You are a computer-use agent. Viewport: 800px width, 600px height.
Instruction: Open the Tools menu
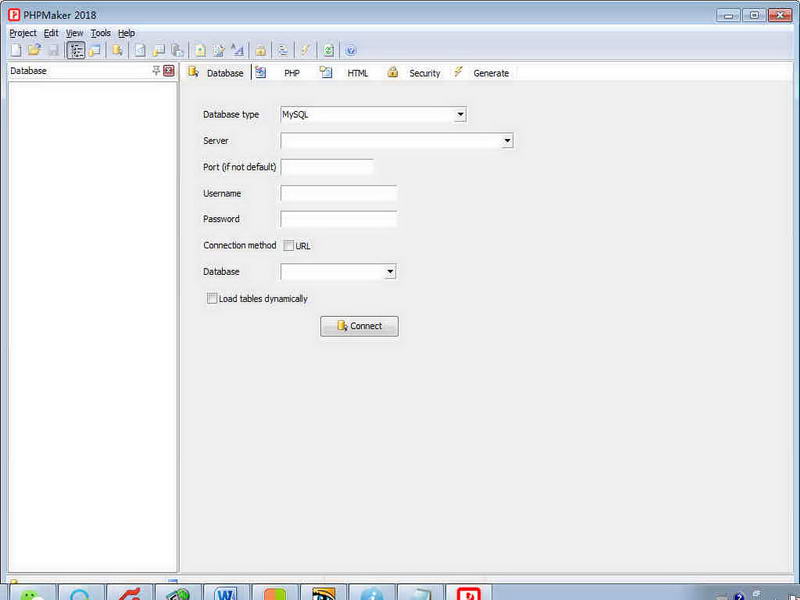tap(101, 33)
